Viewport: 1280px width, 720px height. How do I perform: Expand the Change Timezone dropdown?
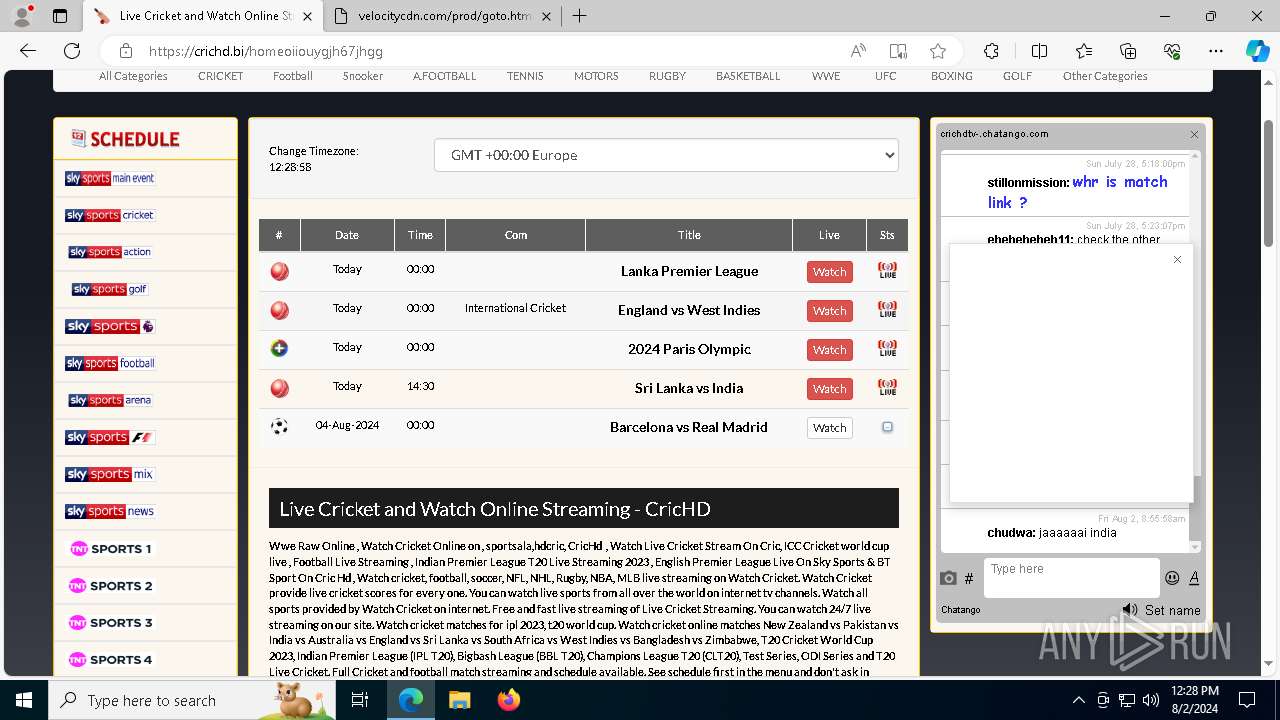coord(666,155)
